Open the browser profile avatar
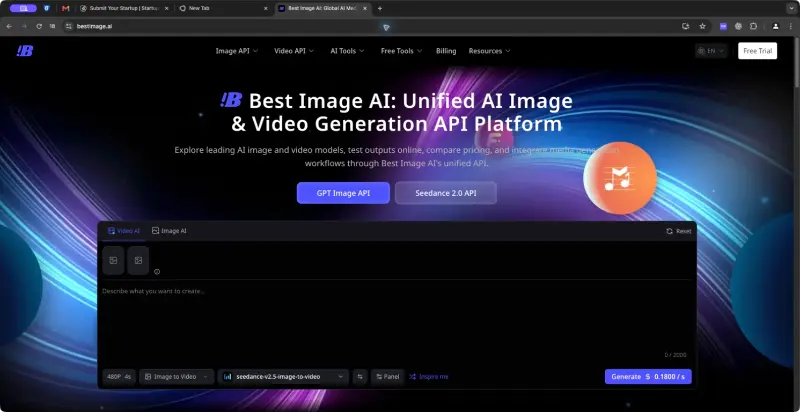Viewport: 800px width, 412px height. [776, 27]
